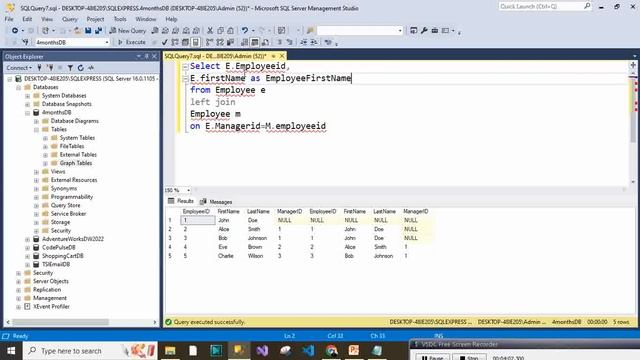Click the New Query button
Image resolution: width=640 pixels, height=360 pixels.
(127, 31)
